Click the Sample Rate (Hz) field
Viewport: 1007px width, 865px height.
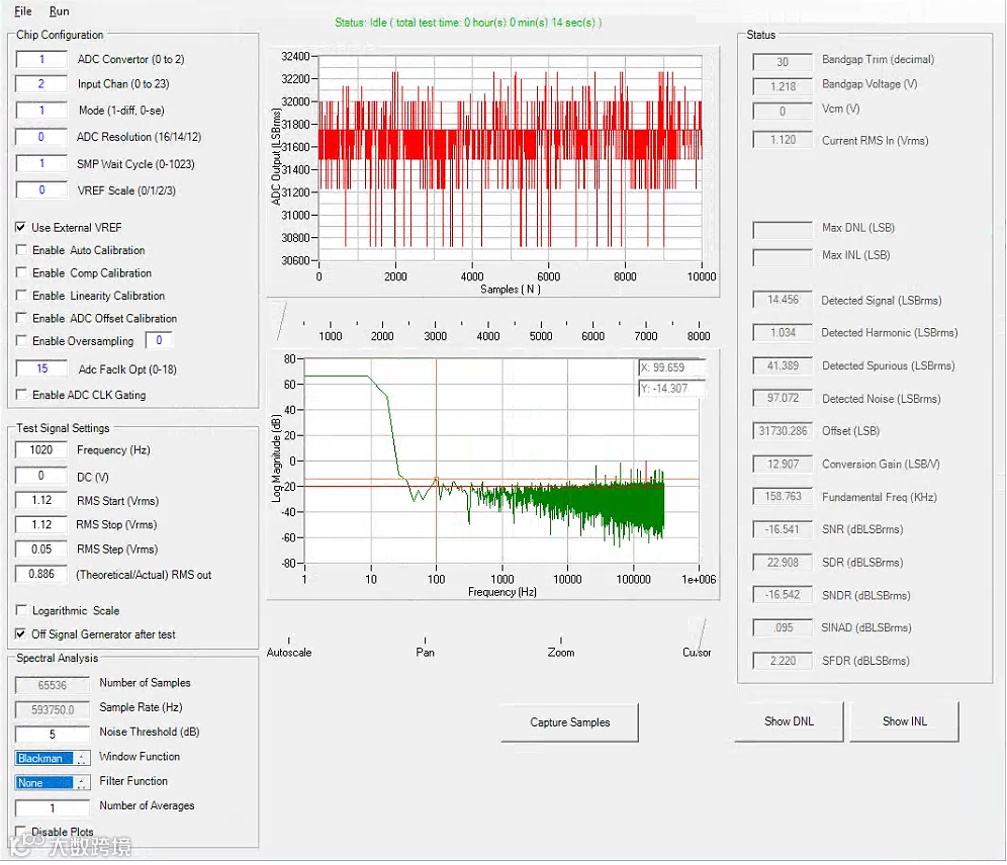pyautogui.click(x=52, y=710)
